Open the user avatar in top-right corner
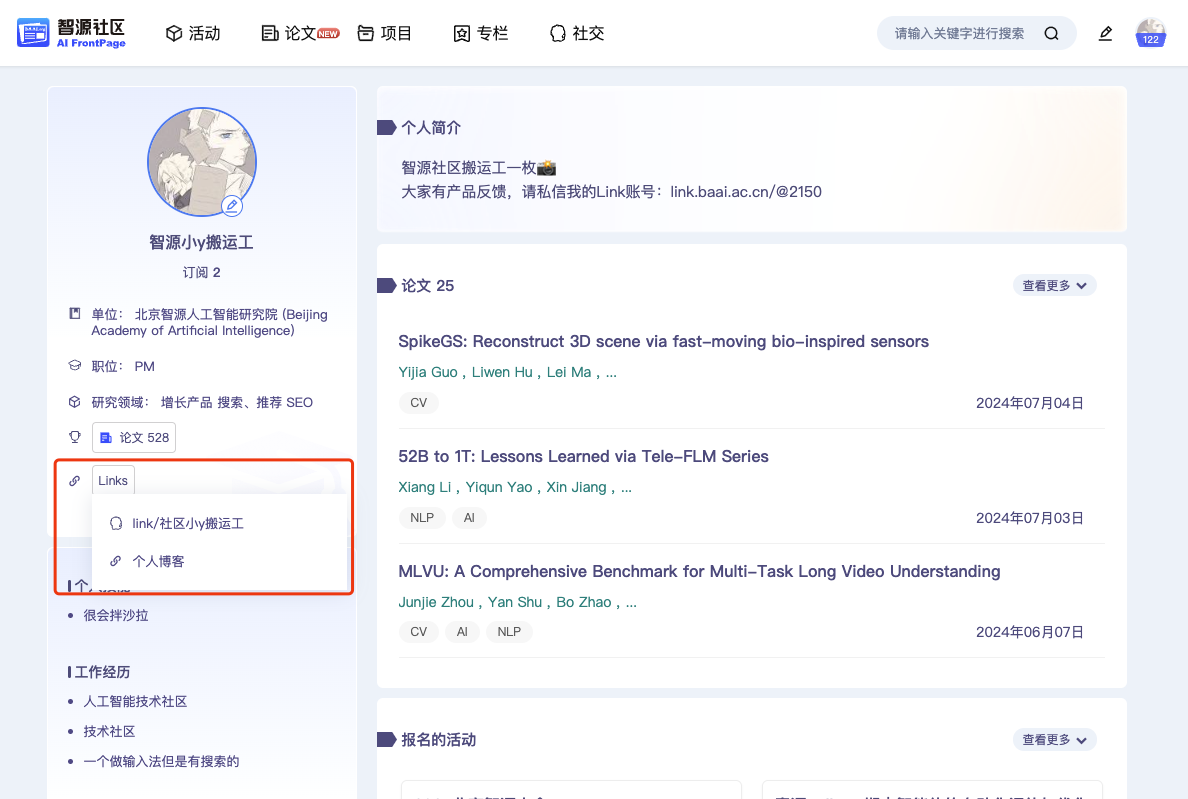 [x=1151, y=33]
